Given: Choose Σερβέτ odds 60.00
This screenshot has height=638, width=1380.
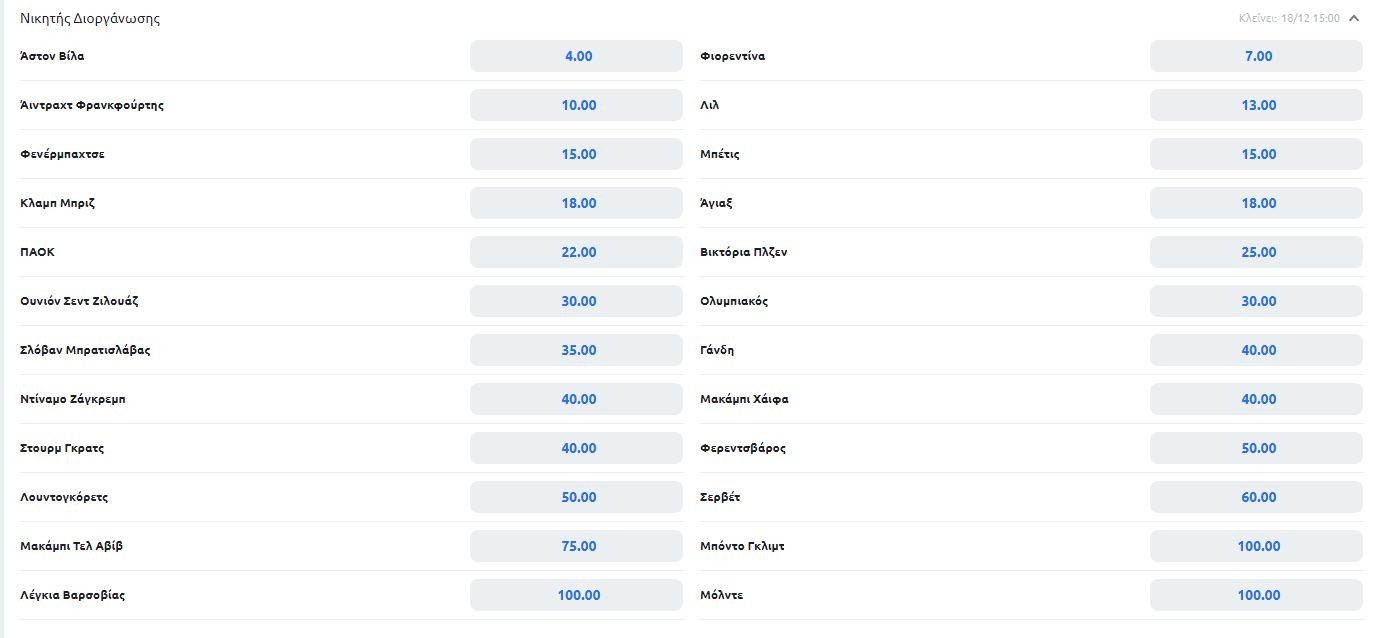Looking at the screenshot, I should 1256,497.
